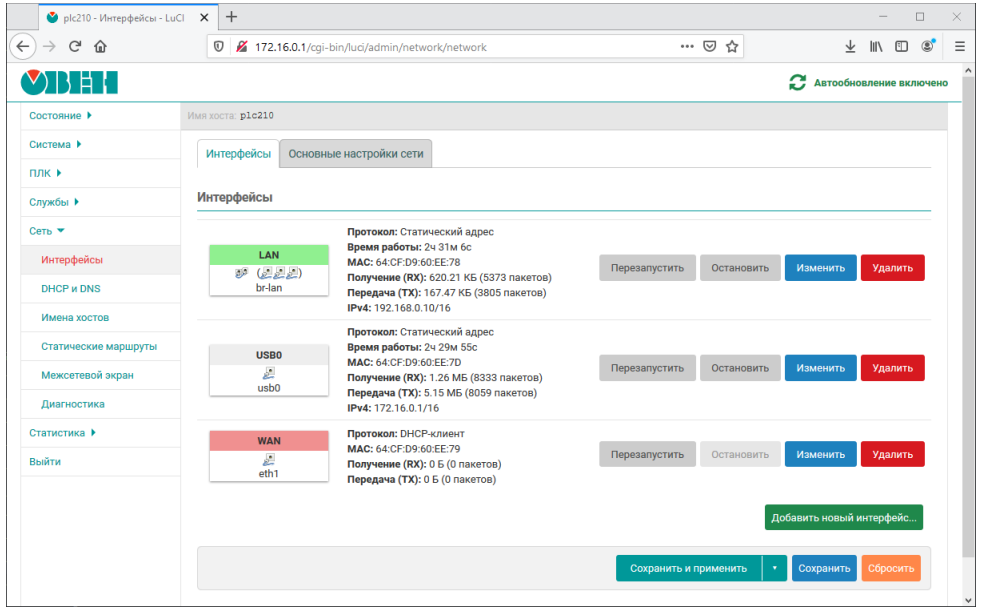
Task: Open the Firefox hamburger menu
Action: pos(960,46)
